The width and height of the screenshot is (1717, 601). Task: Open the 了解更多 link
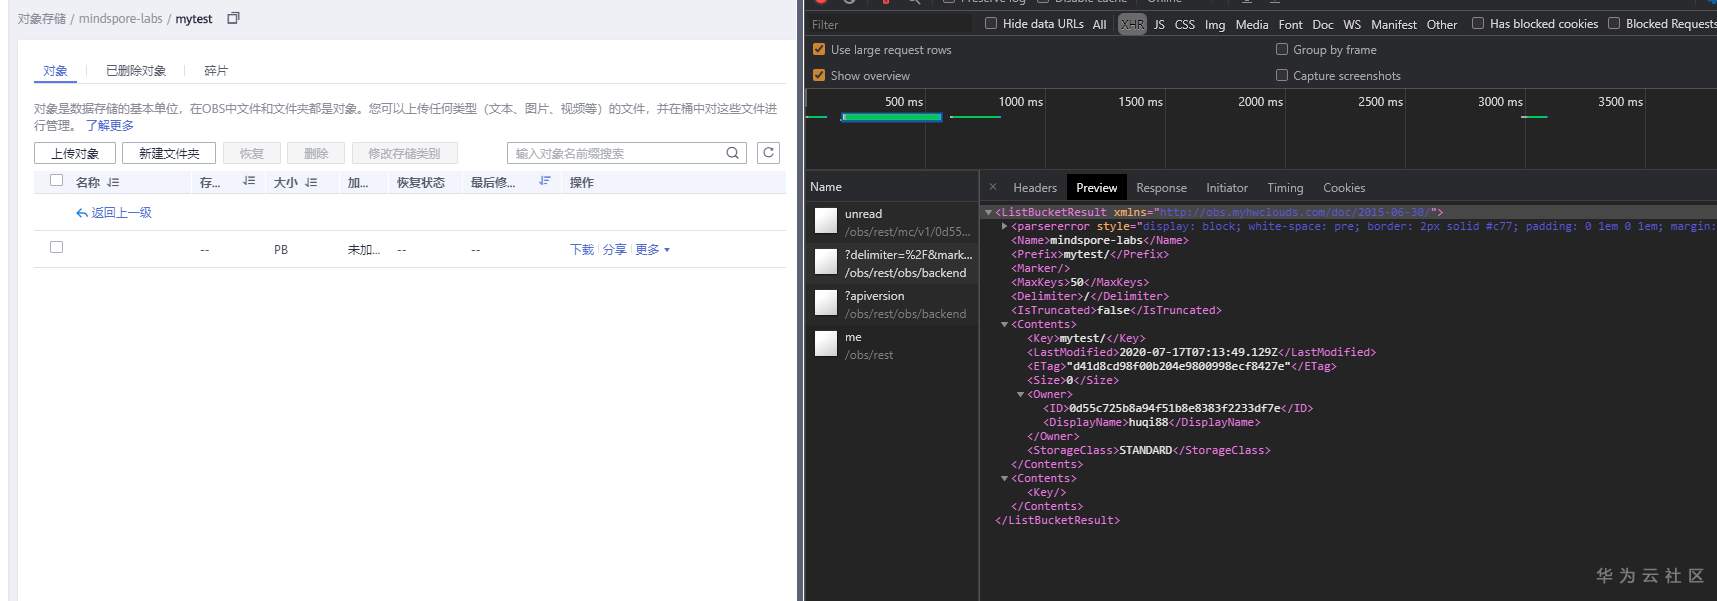point(110,125)
